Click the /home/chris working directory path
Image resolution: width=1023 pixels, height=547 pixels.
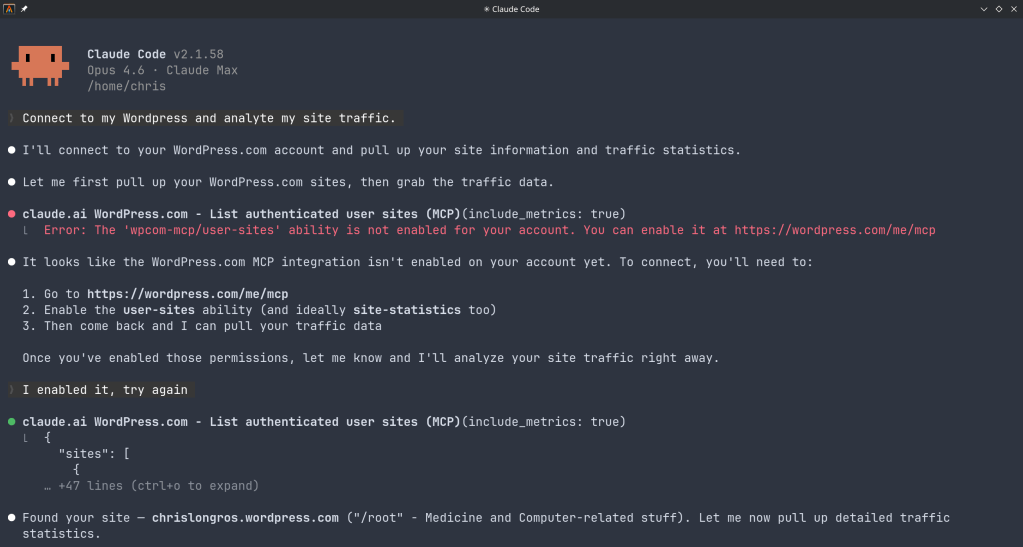(x=126, y=86)
